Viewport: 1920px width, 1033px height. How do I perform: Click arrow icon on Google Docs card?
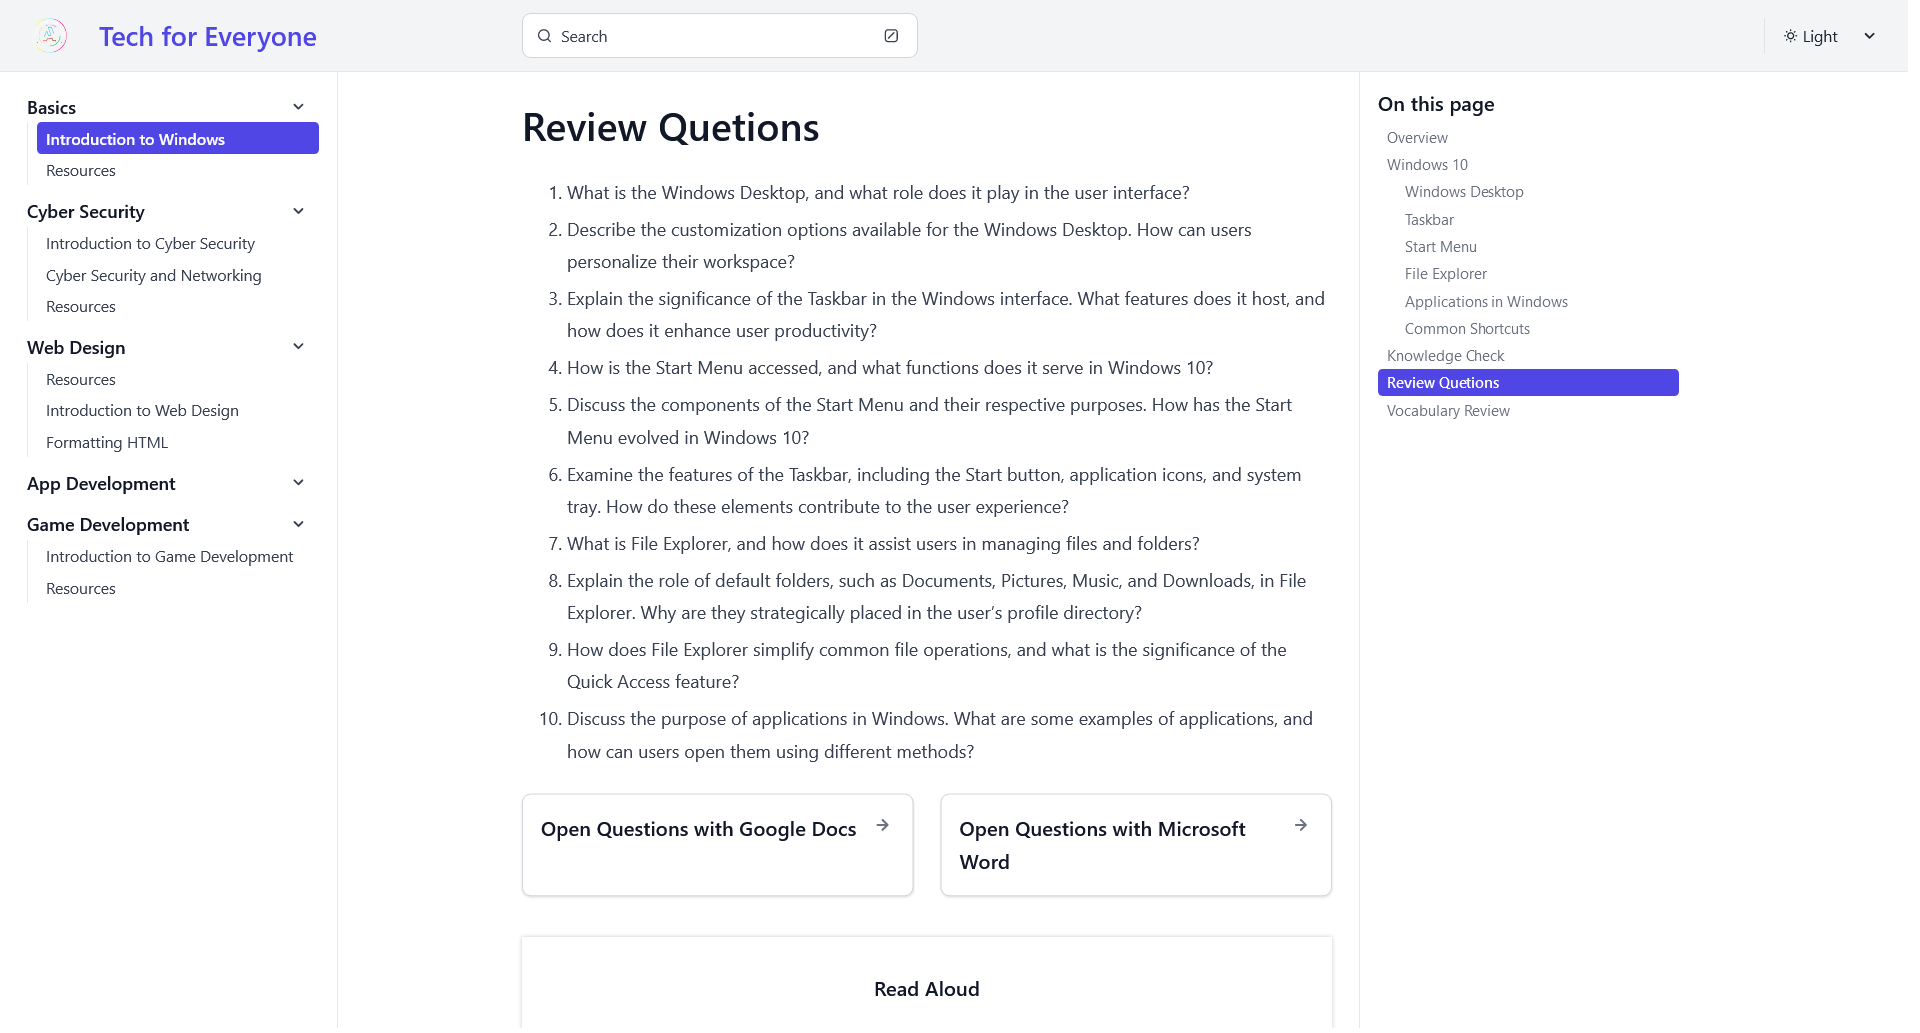(x=883, y=825)
